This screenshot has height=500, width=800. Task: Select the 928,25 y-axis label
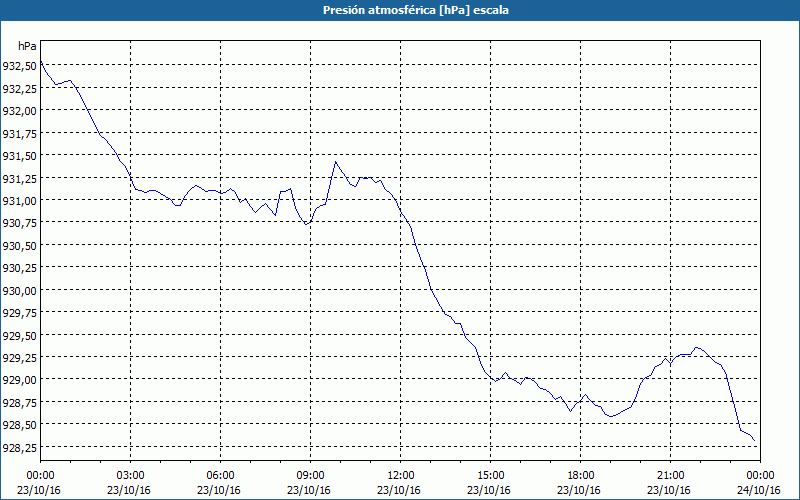[19, 447]
